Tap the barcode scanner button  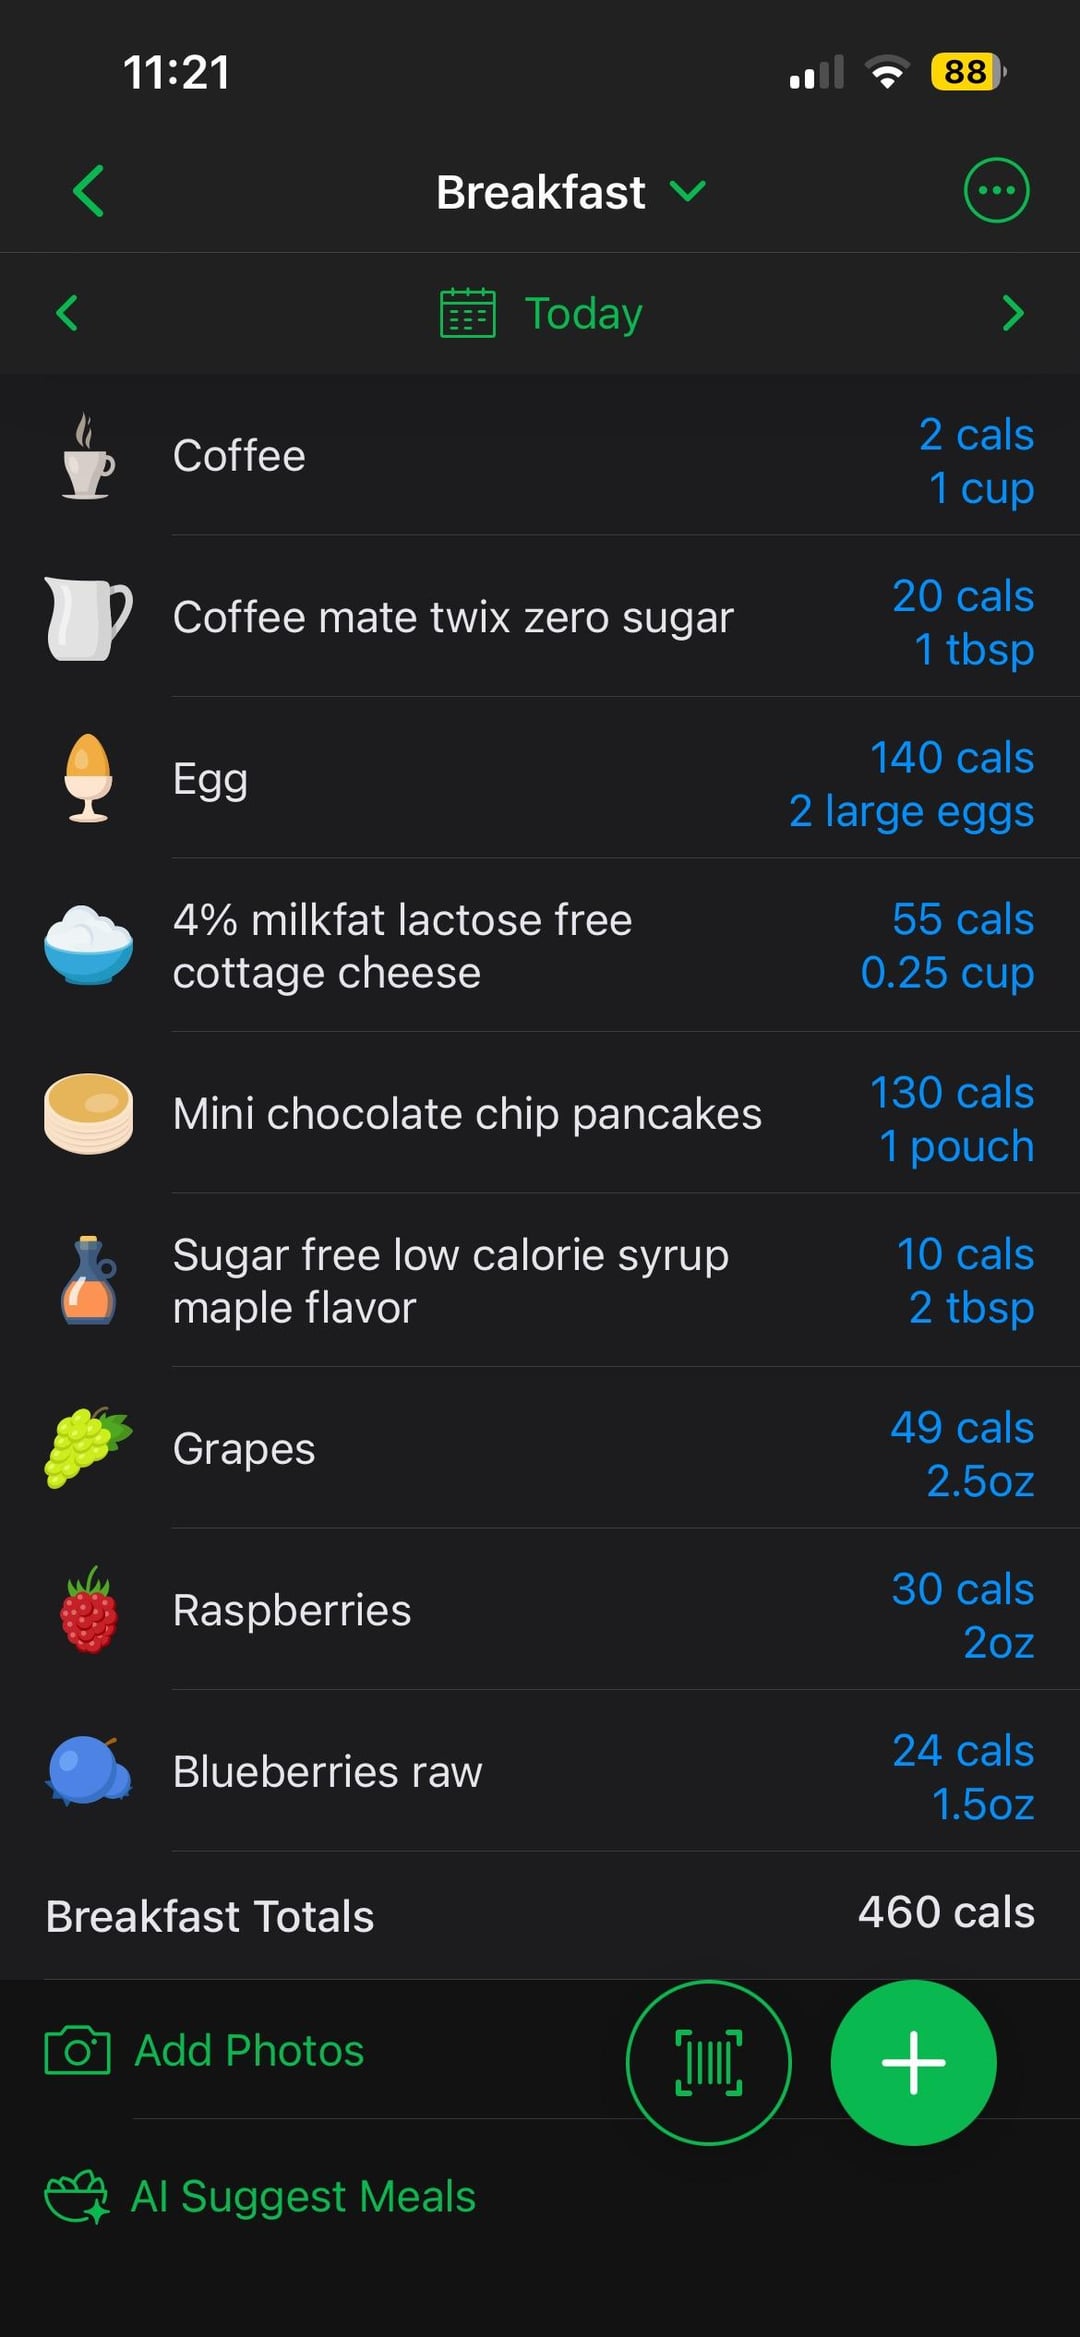click(708, 2062)
